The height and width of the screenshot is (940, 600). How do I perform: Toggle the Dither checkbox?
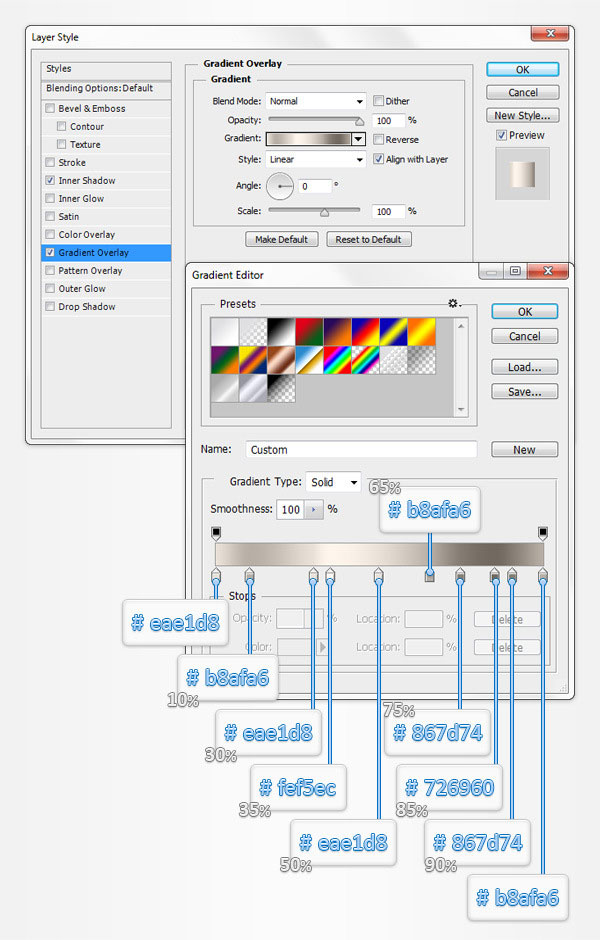(378, 101)
